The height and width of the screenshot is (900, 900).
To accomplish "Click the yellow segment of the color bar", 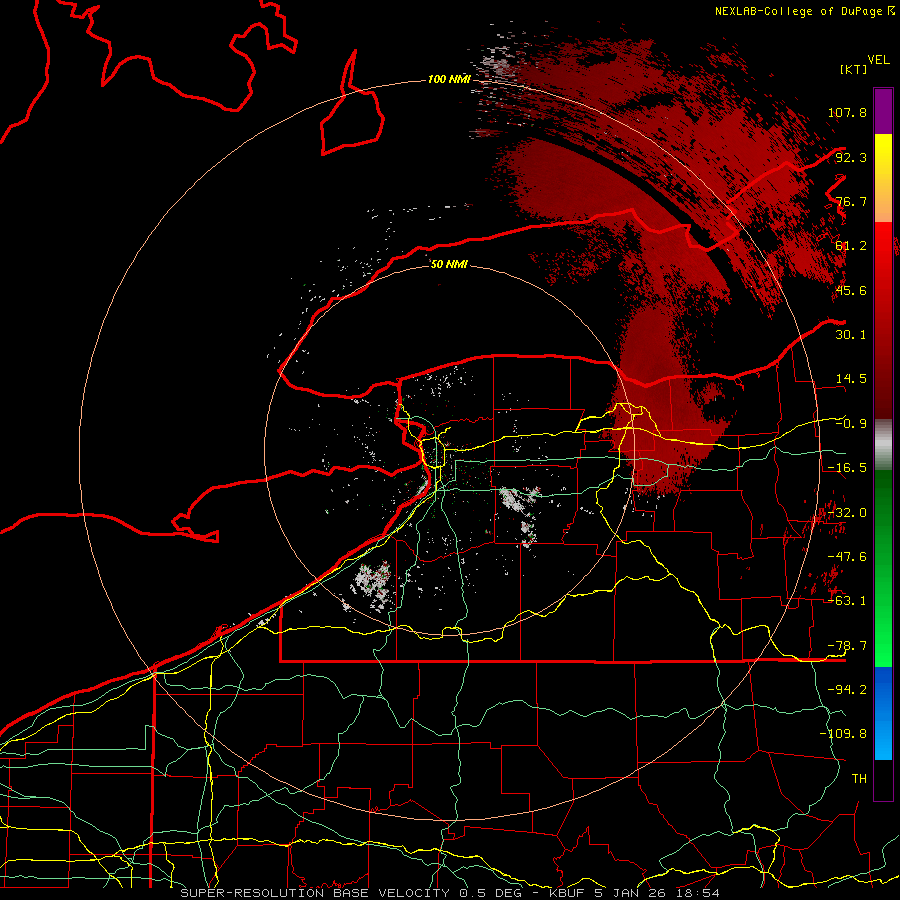I will pyautogui.click(x=883, y=178).
